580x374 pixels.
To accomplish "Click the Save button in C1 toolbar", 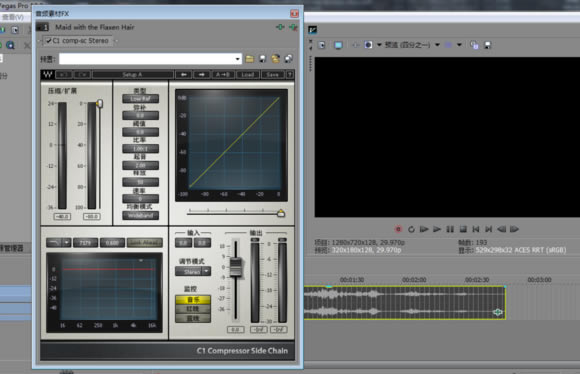I will 272,75.
